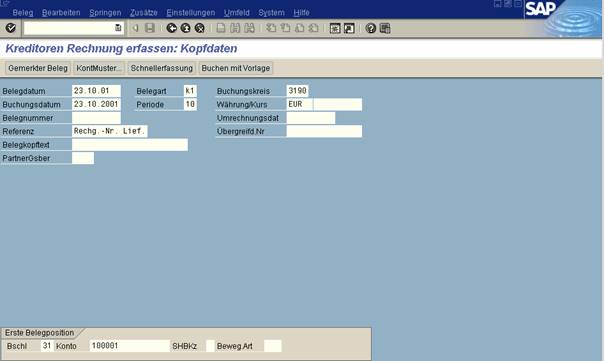This screenshot has width=604, height=361.
Task: Click the Erste Belegposition group header
Action: point(39,333)
